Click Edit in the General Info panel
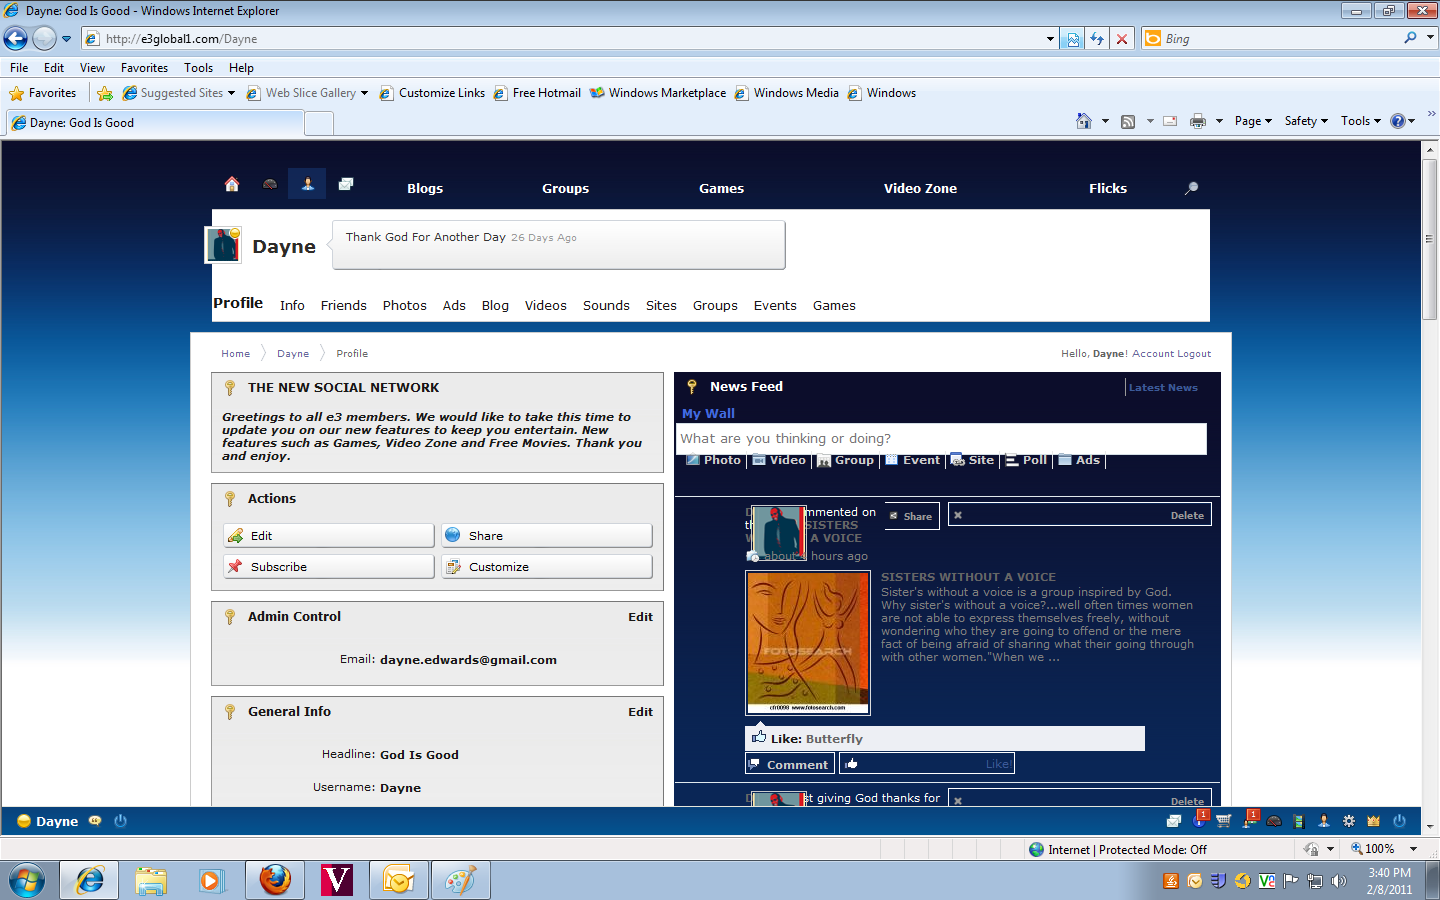This screenshot has height=900, width=1440. coord(640,712)
